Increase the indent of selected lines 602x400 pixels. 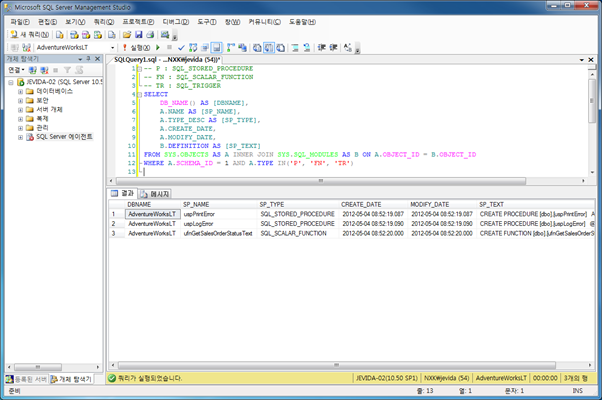pyautogui.click(x=333, y=48)
